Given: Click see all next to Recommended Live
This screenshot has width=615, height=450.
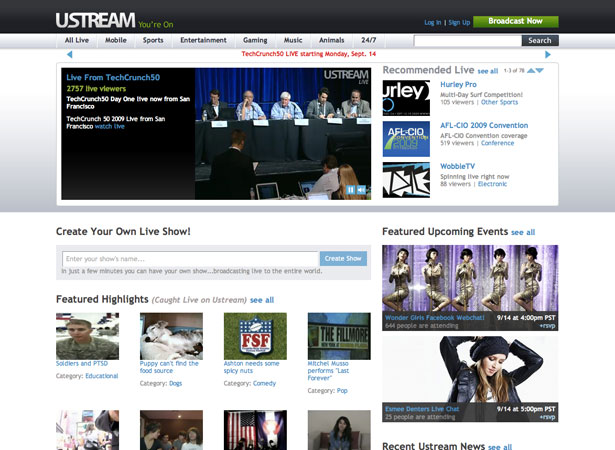Looking at the screenshot, I should [x=488, y=71].
